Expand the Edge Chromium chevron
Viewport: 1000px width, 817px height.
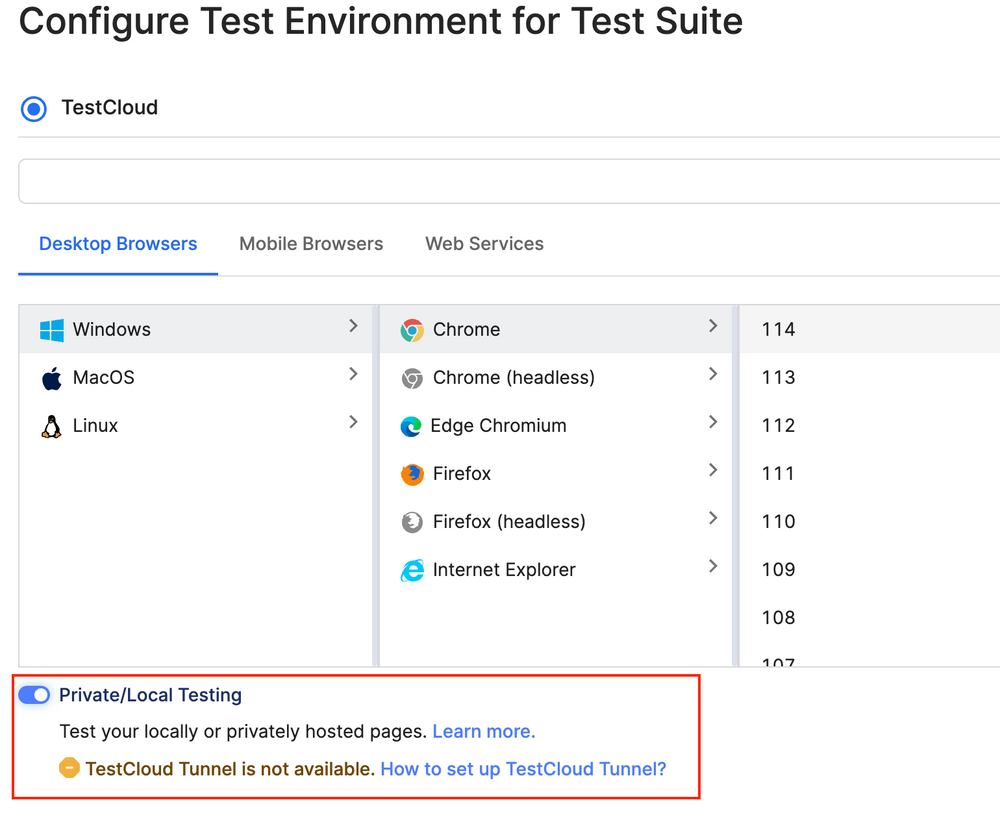[x=713, y=425]
